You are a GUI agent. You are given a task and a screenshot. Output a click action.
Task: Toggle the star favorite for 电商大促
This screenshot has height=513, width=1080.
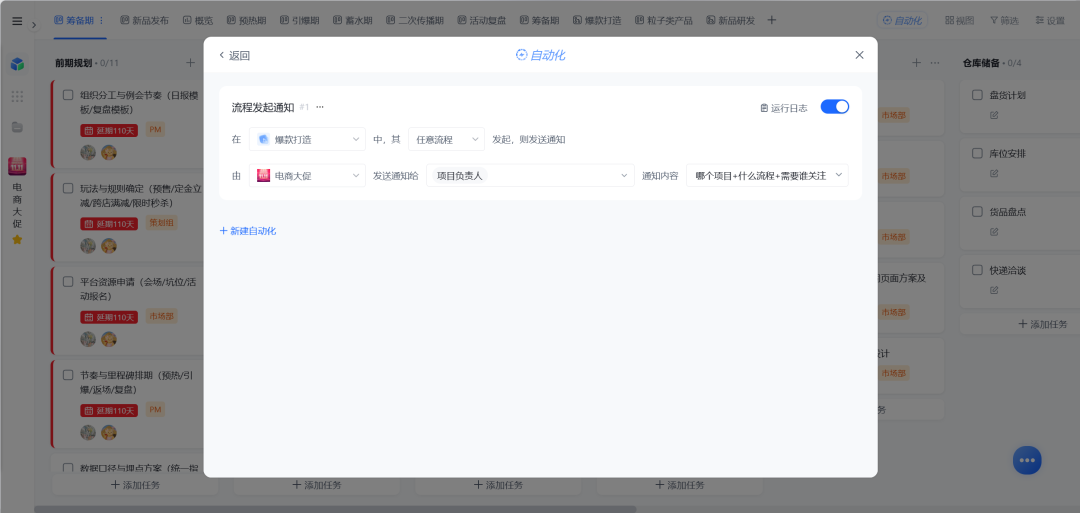tap(17, 240)
